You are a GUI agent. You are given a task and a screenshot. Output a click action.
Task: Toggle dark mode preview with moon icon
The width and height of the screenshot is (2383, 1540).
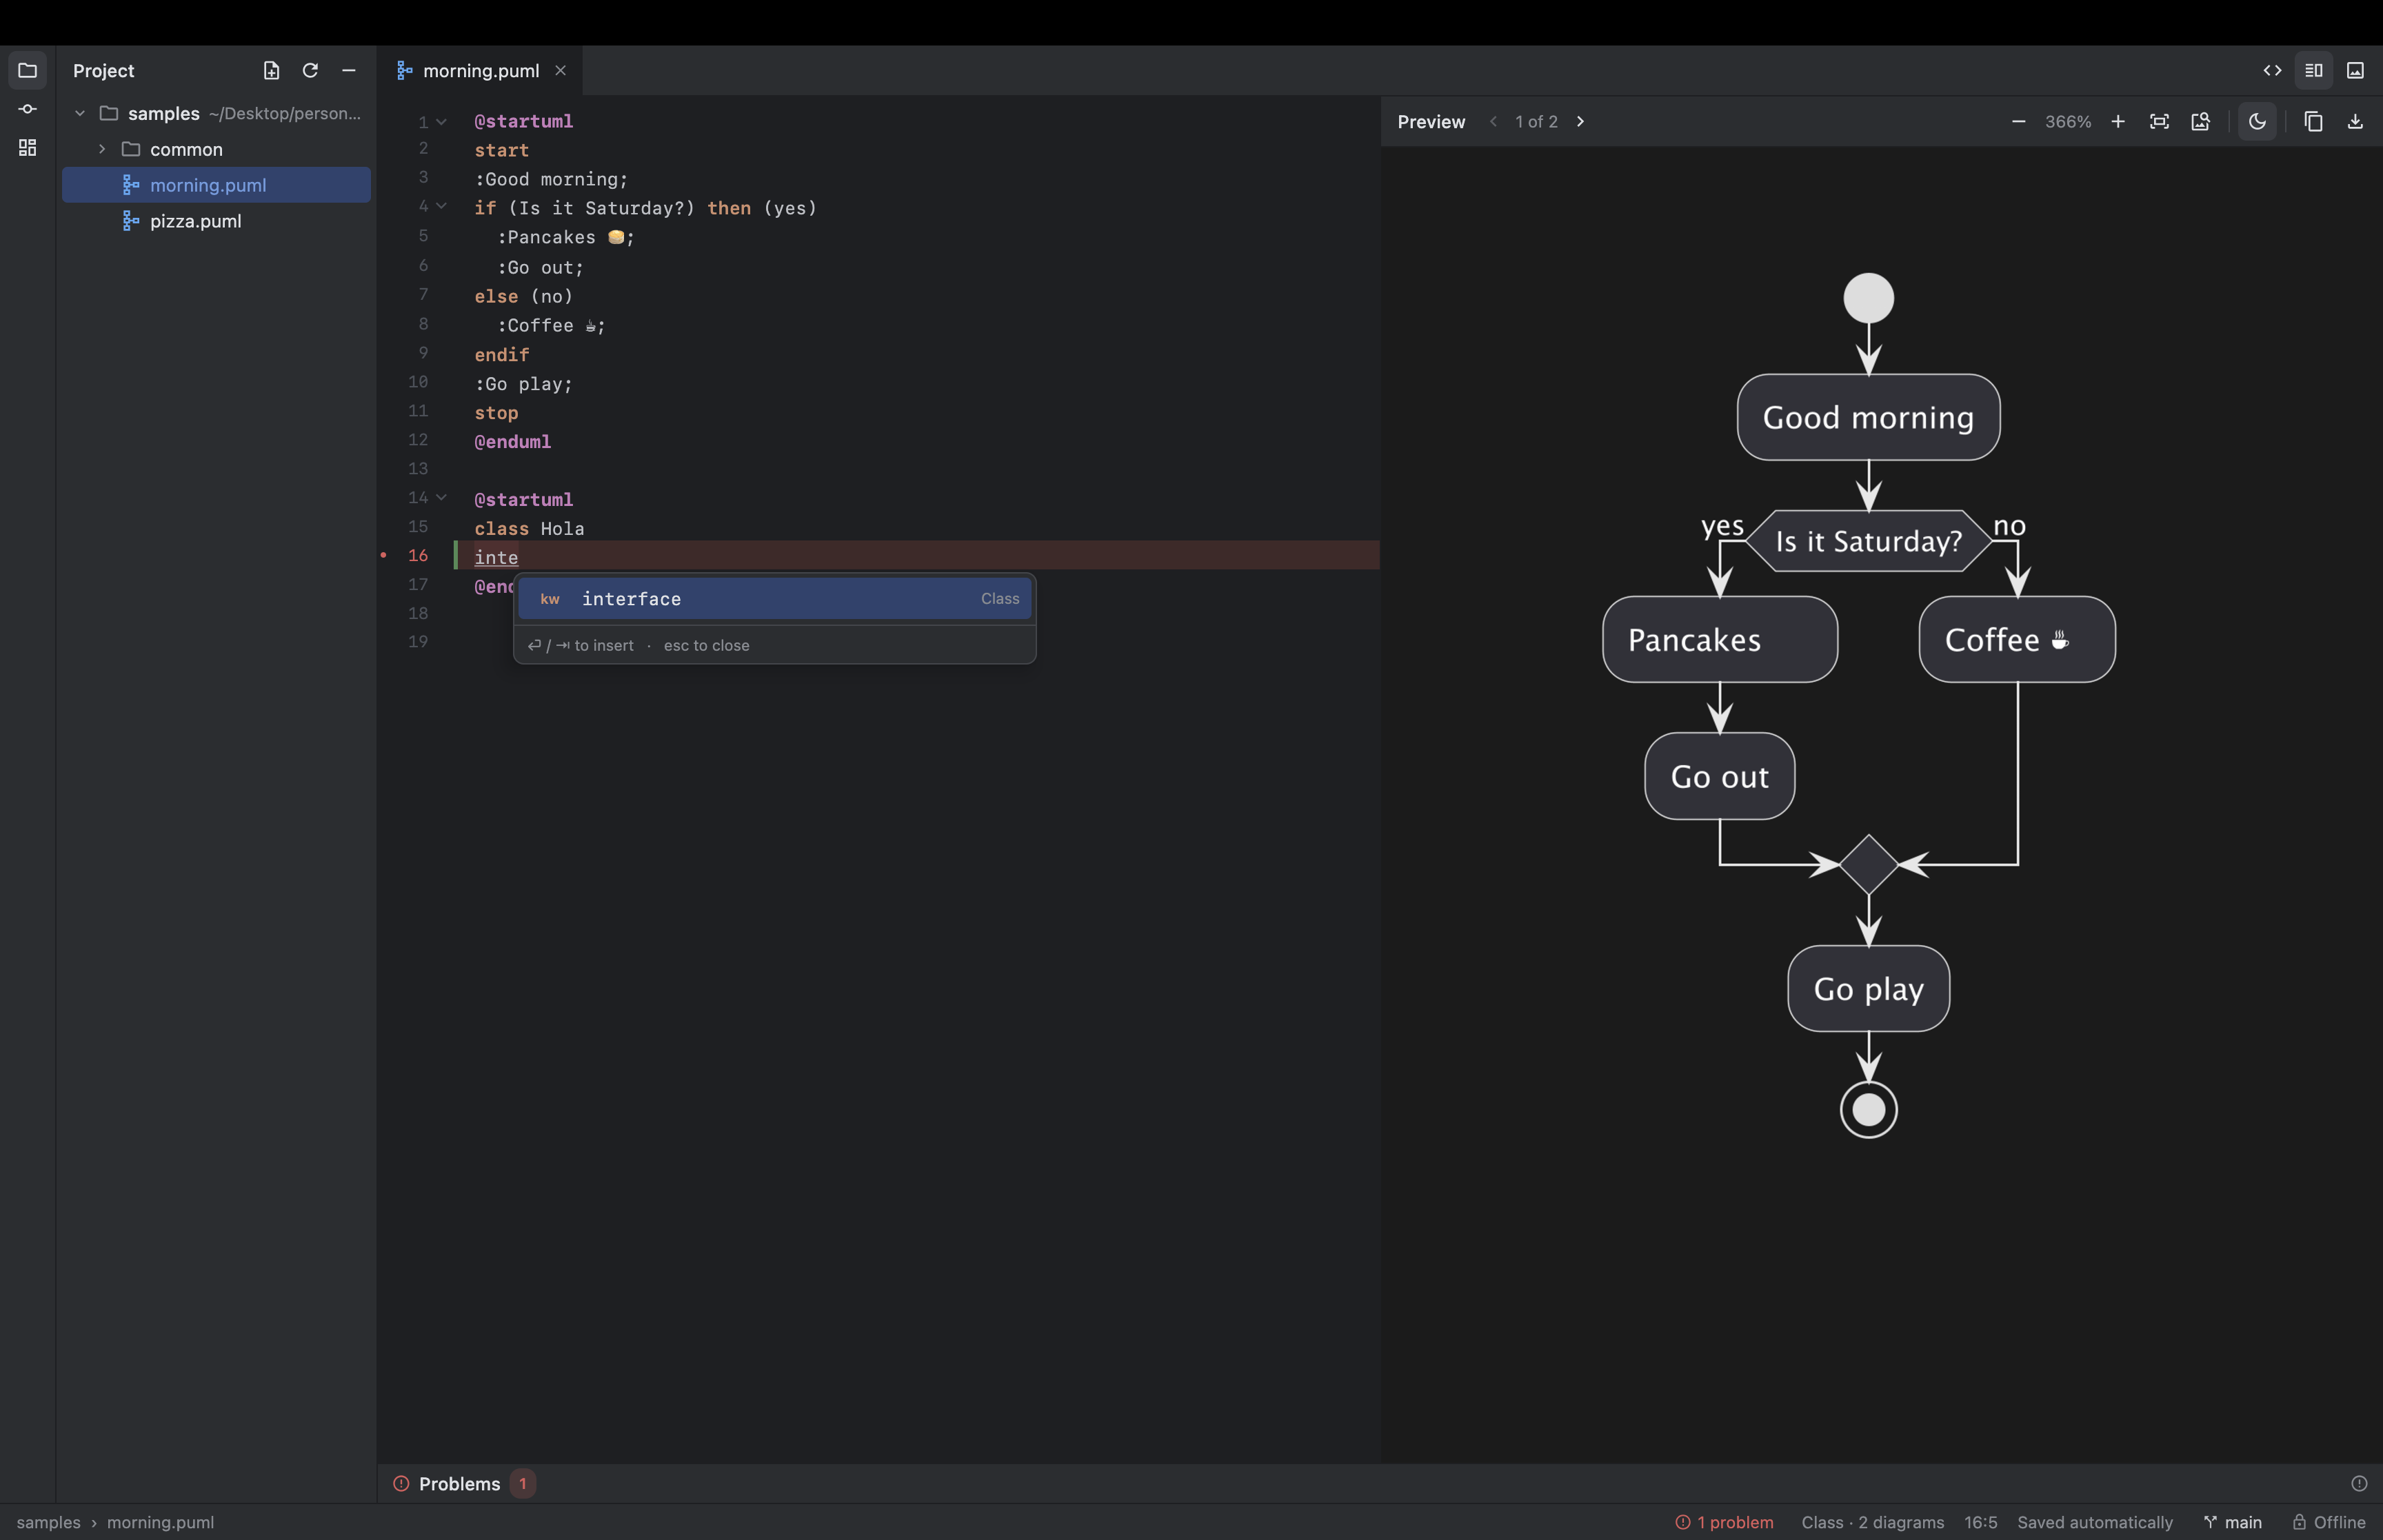point(2257,121)
